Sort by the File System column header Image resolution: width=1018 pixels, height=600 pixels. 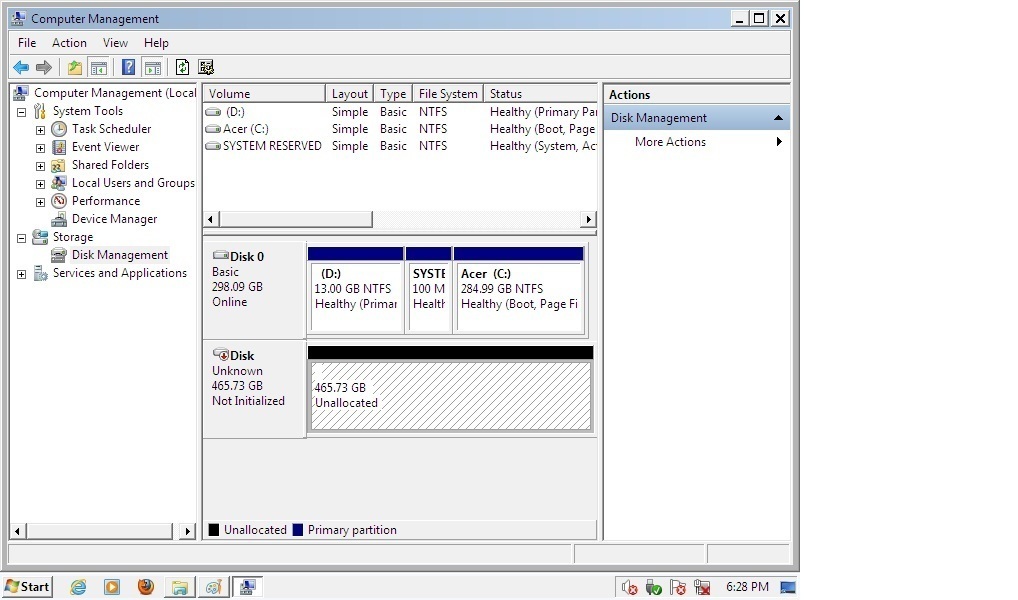(x=448, y=94)
